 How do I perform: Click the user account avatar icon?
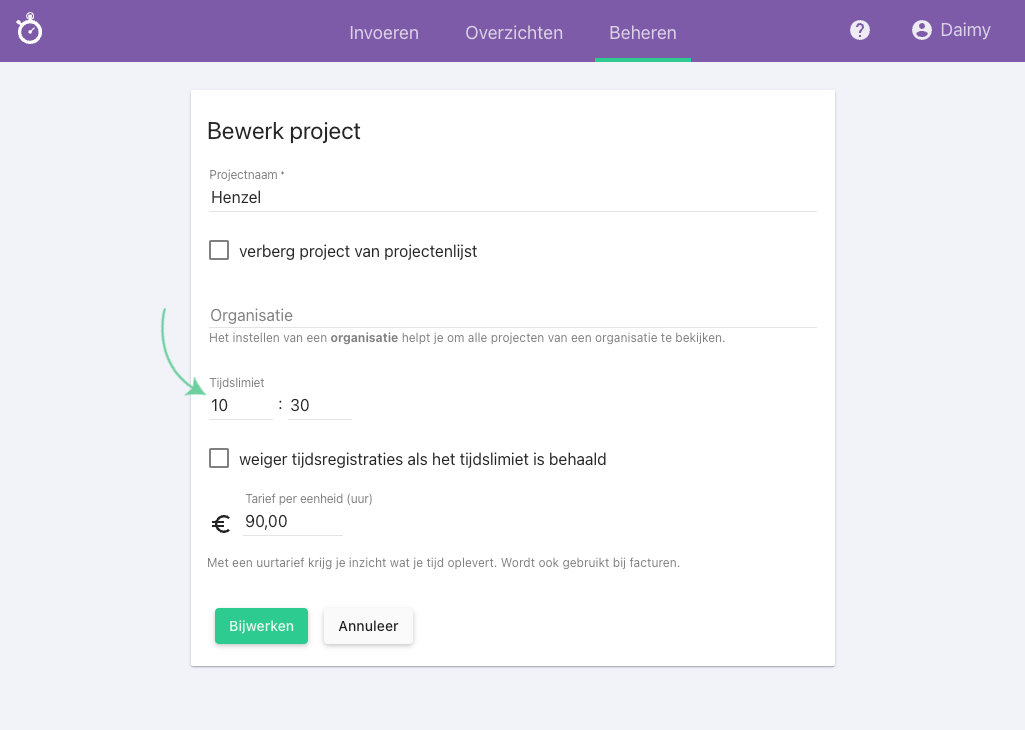pyautogui.click(x=922, y=30)
